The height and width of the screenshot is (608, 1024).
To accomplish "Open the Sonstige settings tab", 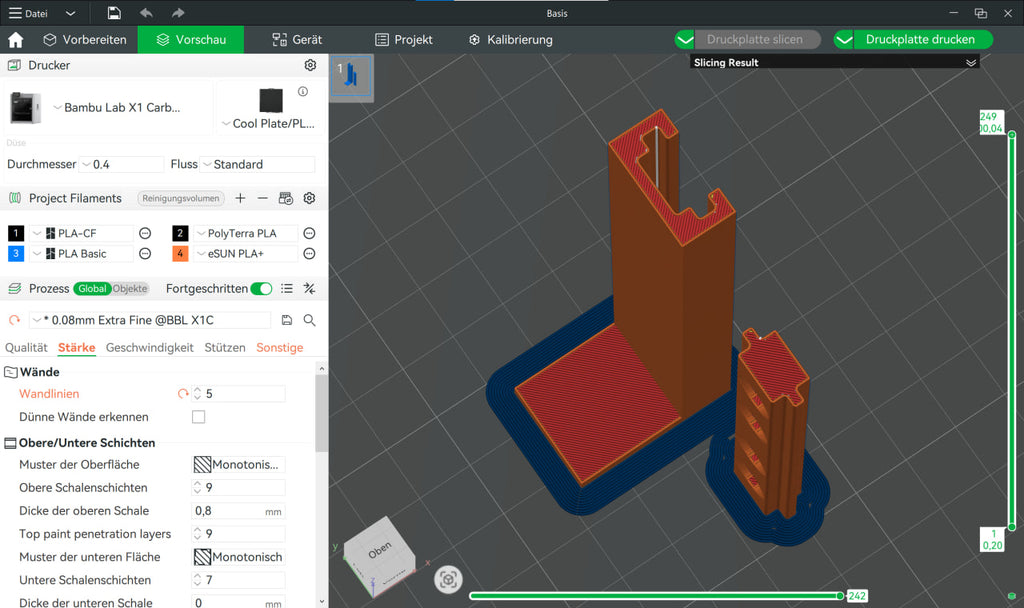I will (x=280, y=347).
